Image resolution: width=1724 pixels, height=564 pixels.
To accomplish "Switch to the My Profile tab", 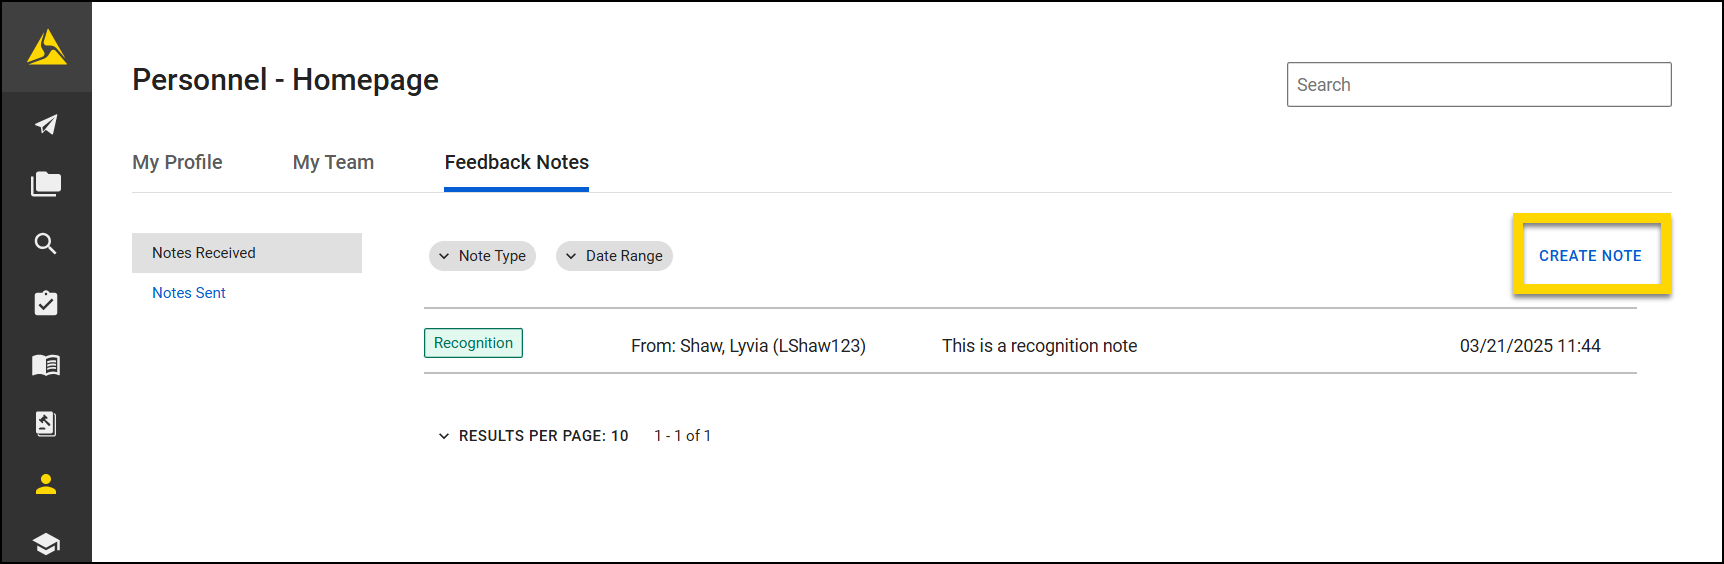I will coord(177,162).
